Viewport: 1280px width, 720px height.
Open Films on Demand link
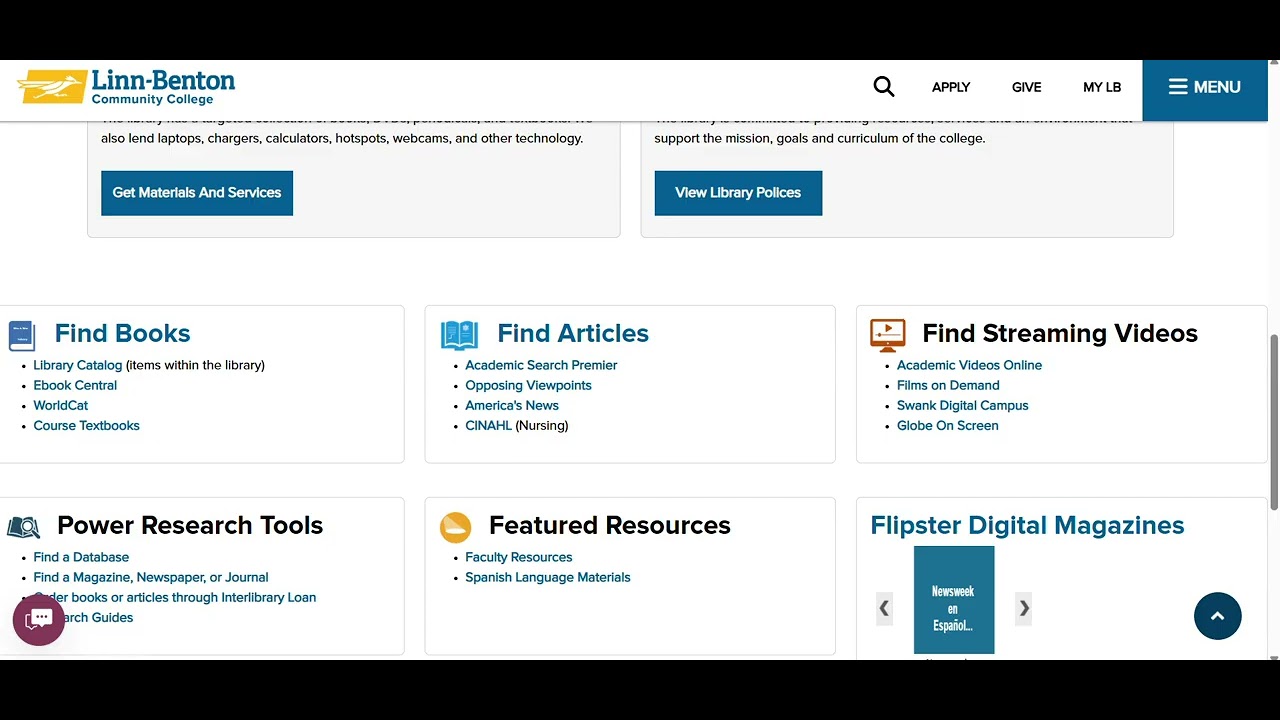[948, 385]
